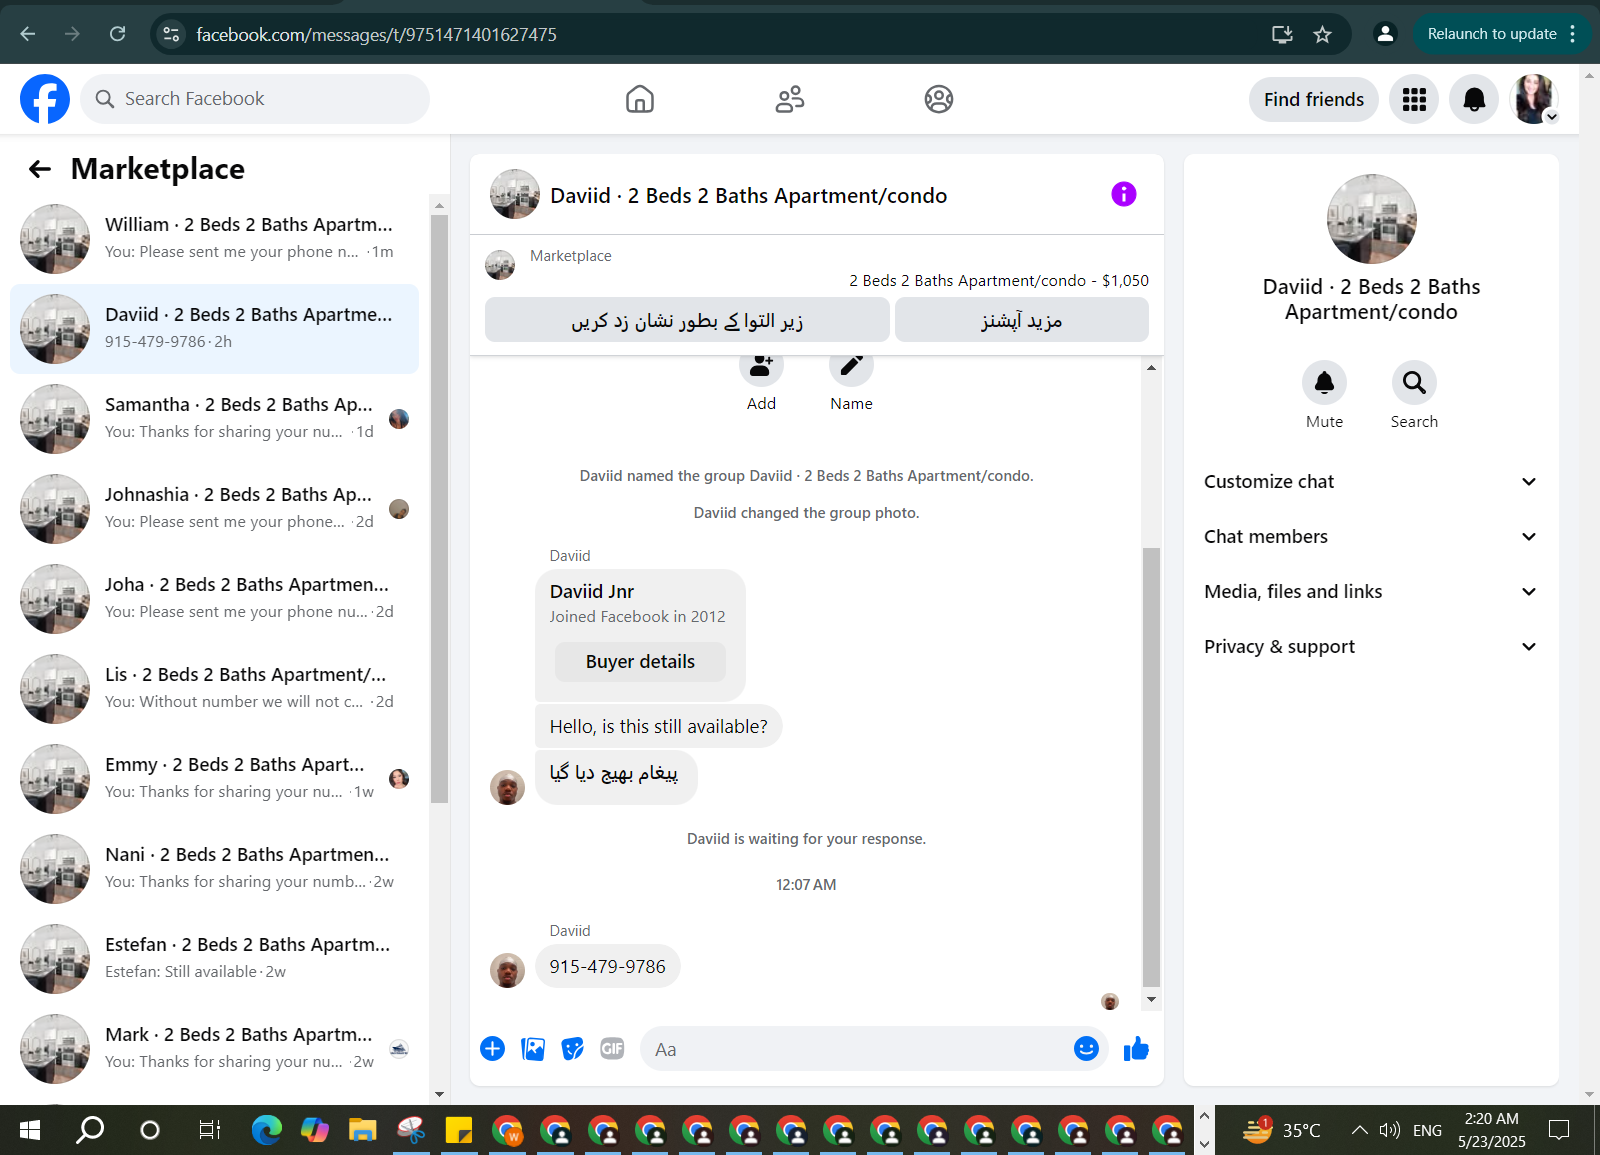Open more actions plus icon in composer
Viewport: 1600px width, 1155px height.
492,1048
